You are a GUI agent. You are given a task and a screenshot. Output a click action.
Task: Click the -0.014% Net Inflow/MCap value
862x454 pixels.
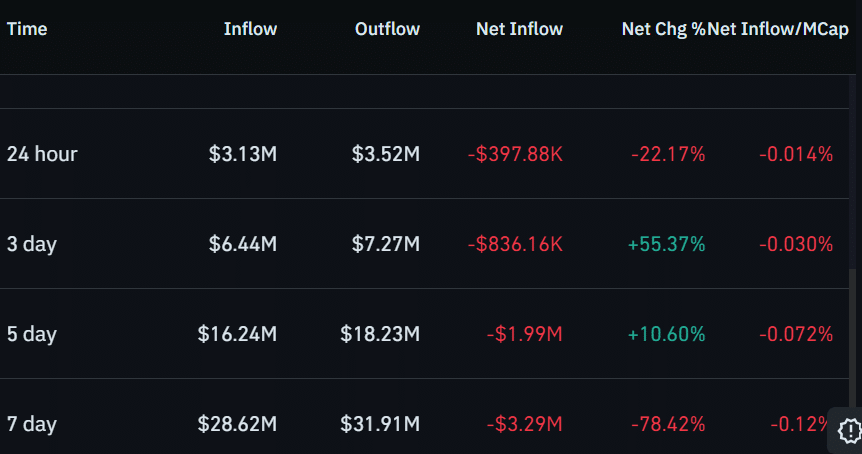point(796,154)
